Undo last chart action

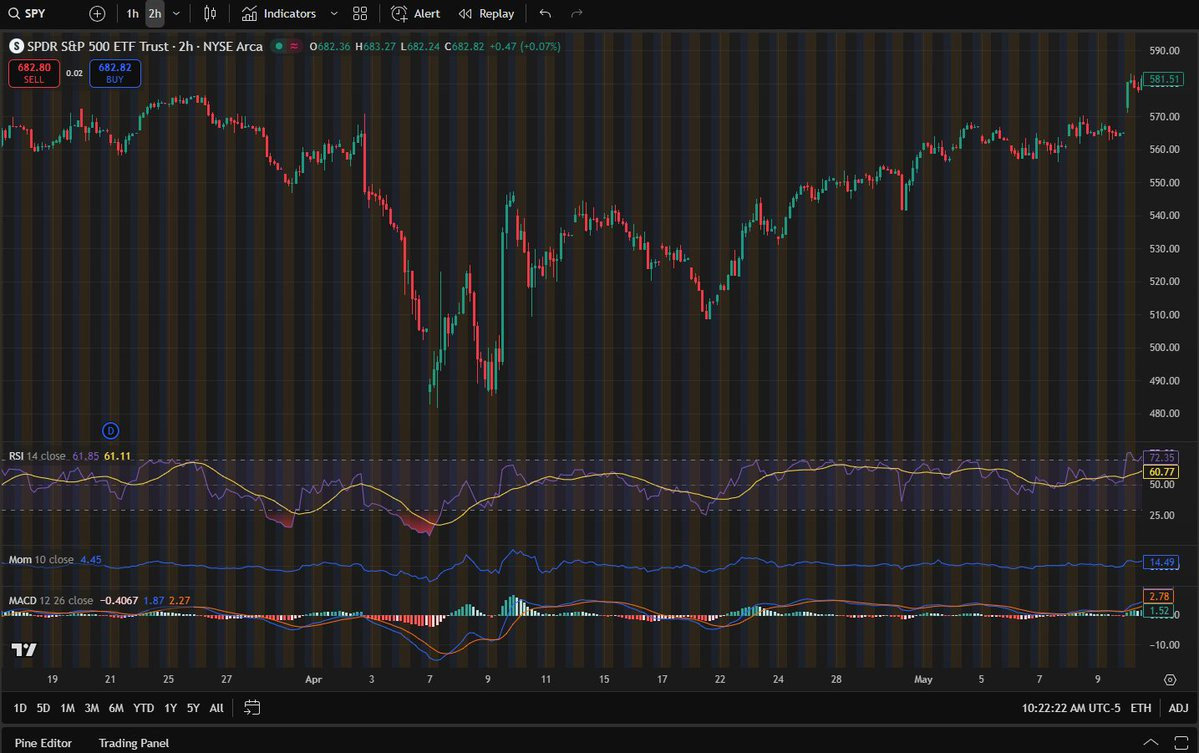(x=544, y=14)
